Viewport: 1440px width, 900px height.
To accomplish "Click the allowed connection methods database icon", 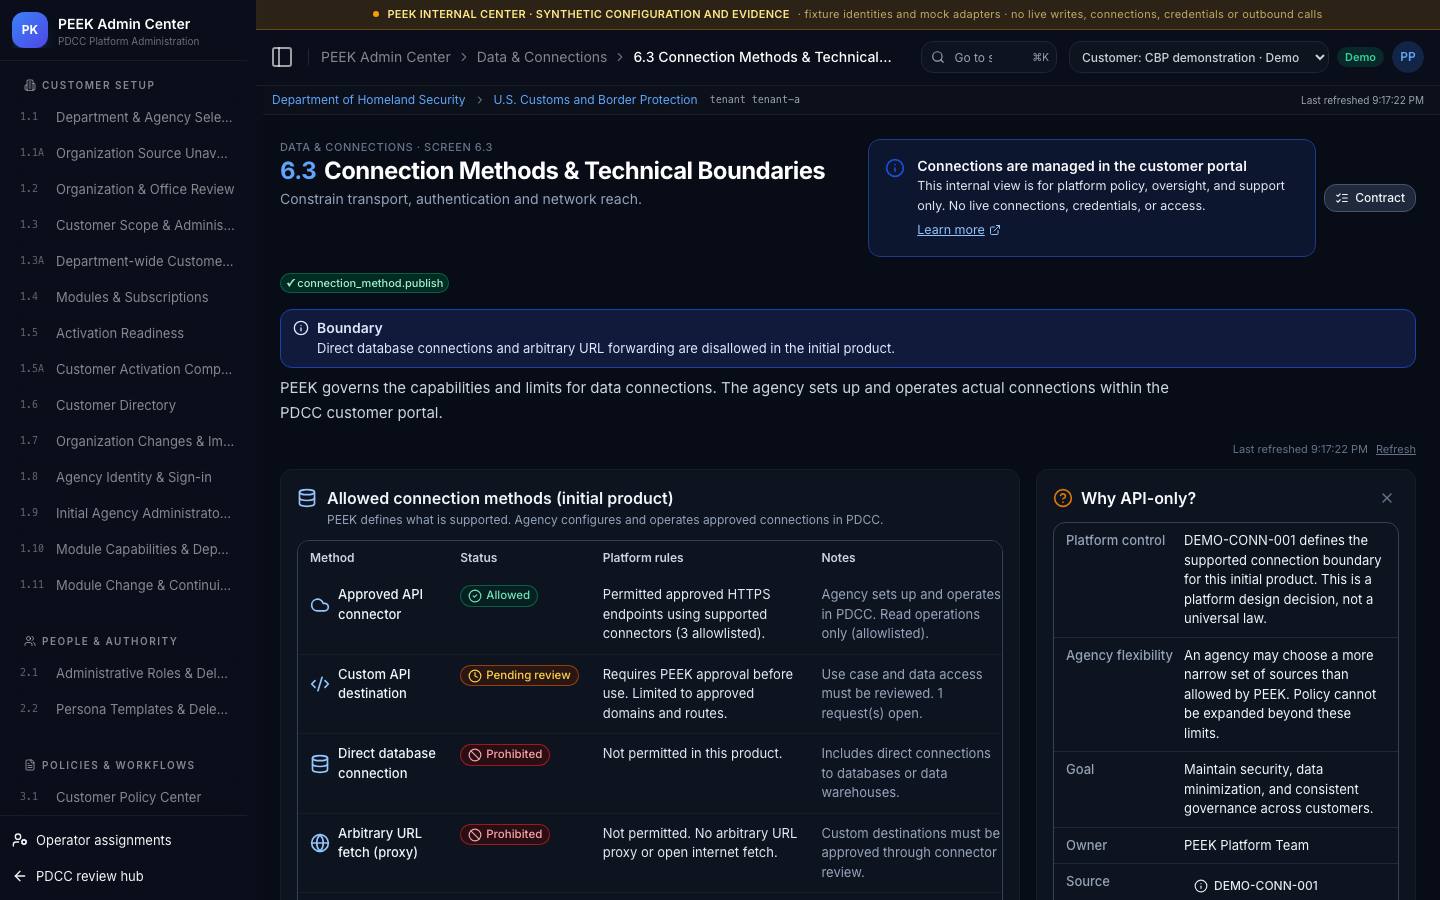I will pos(307,498).
